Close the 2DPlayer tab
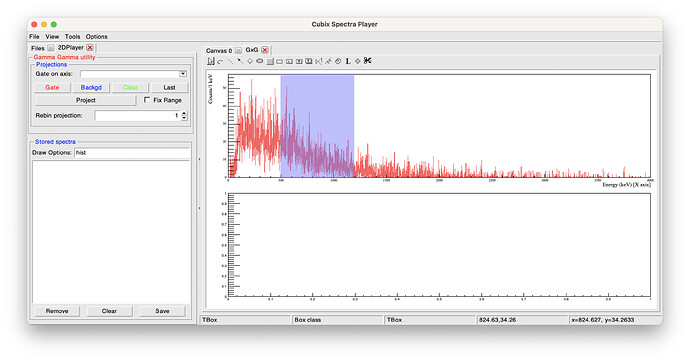This screenshot has width=690, height=361. [90, 48]
